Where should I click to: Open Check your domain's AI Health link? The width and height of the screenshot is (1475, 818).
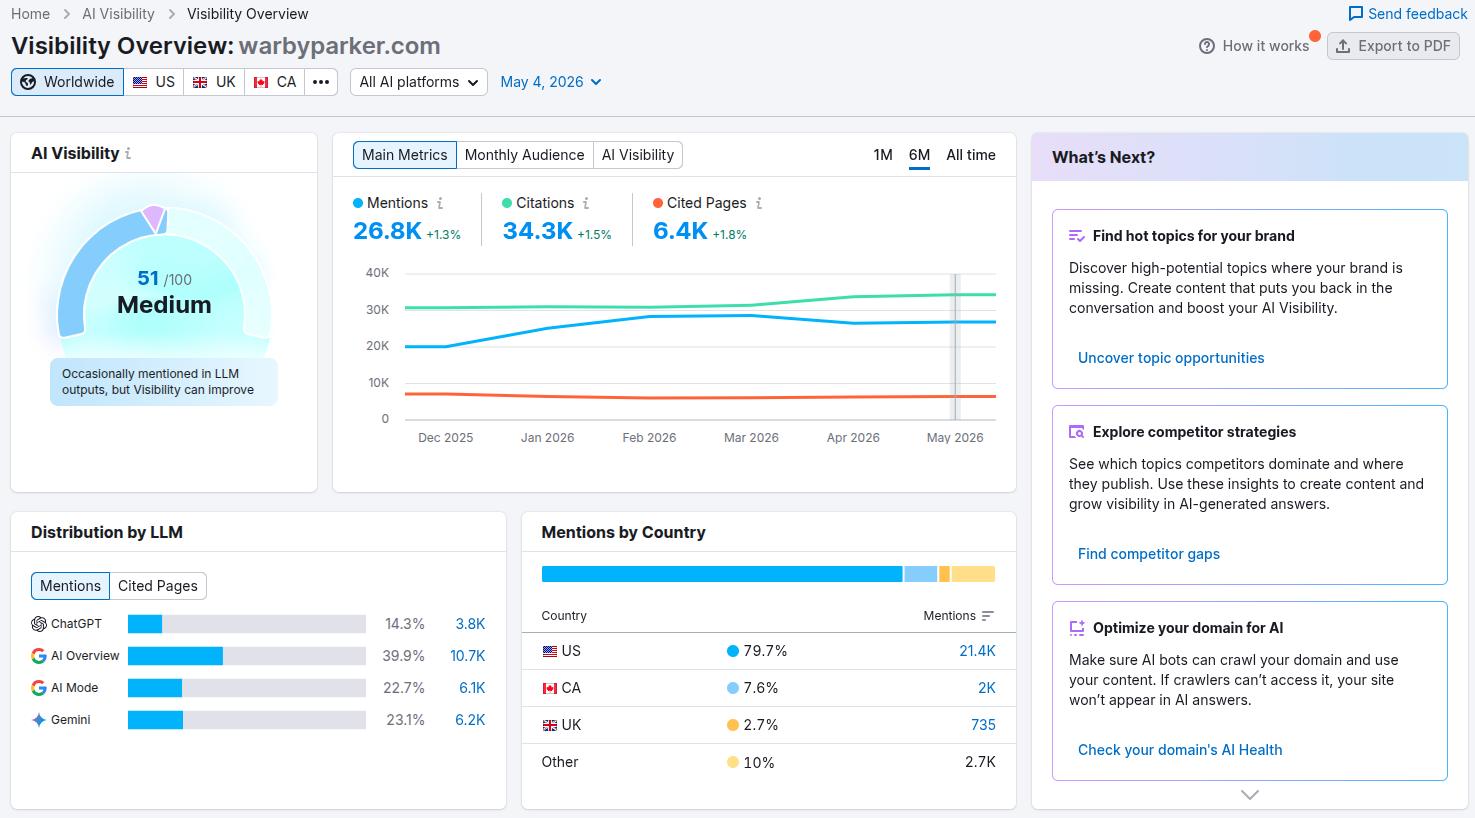tap(1180, 750)
